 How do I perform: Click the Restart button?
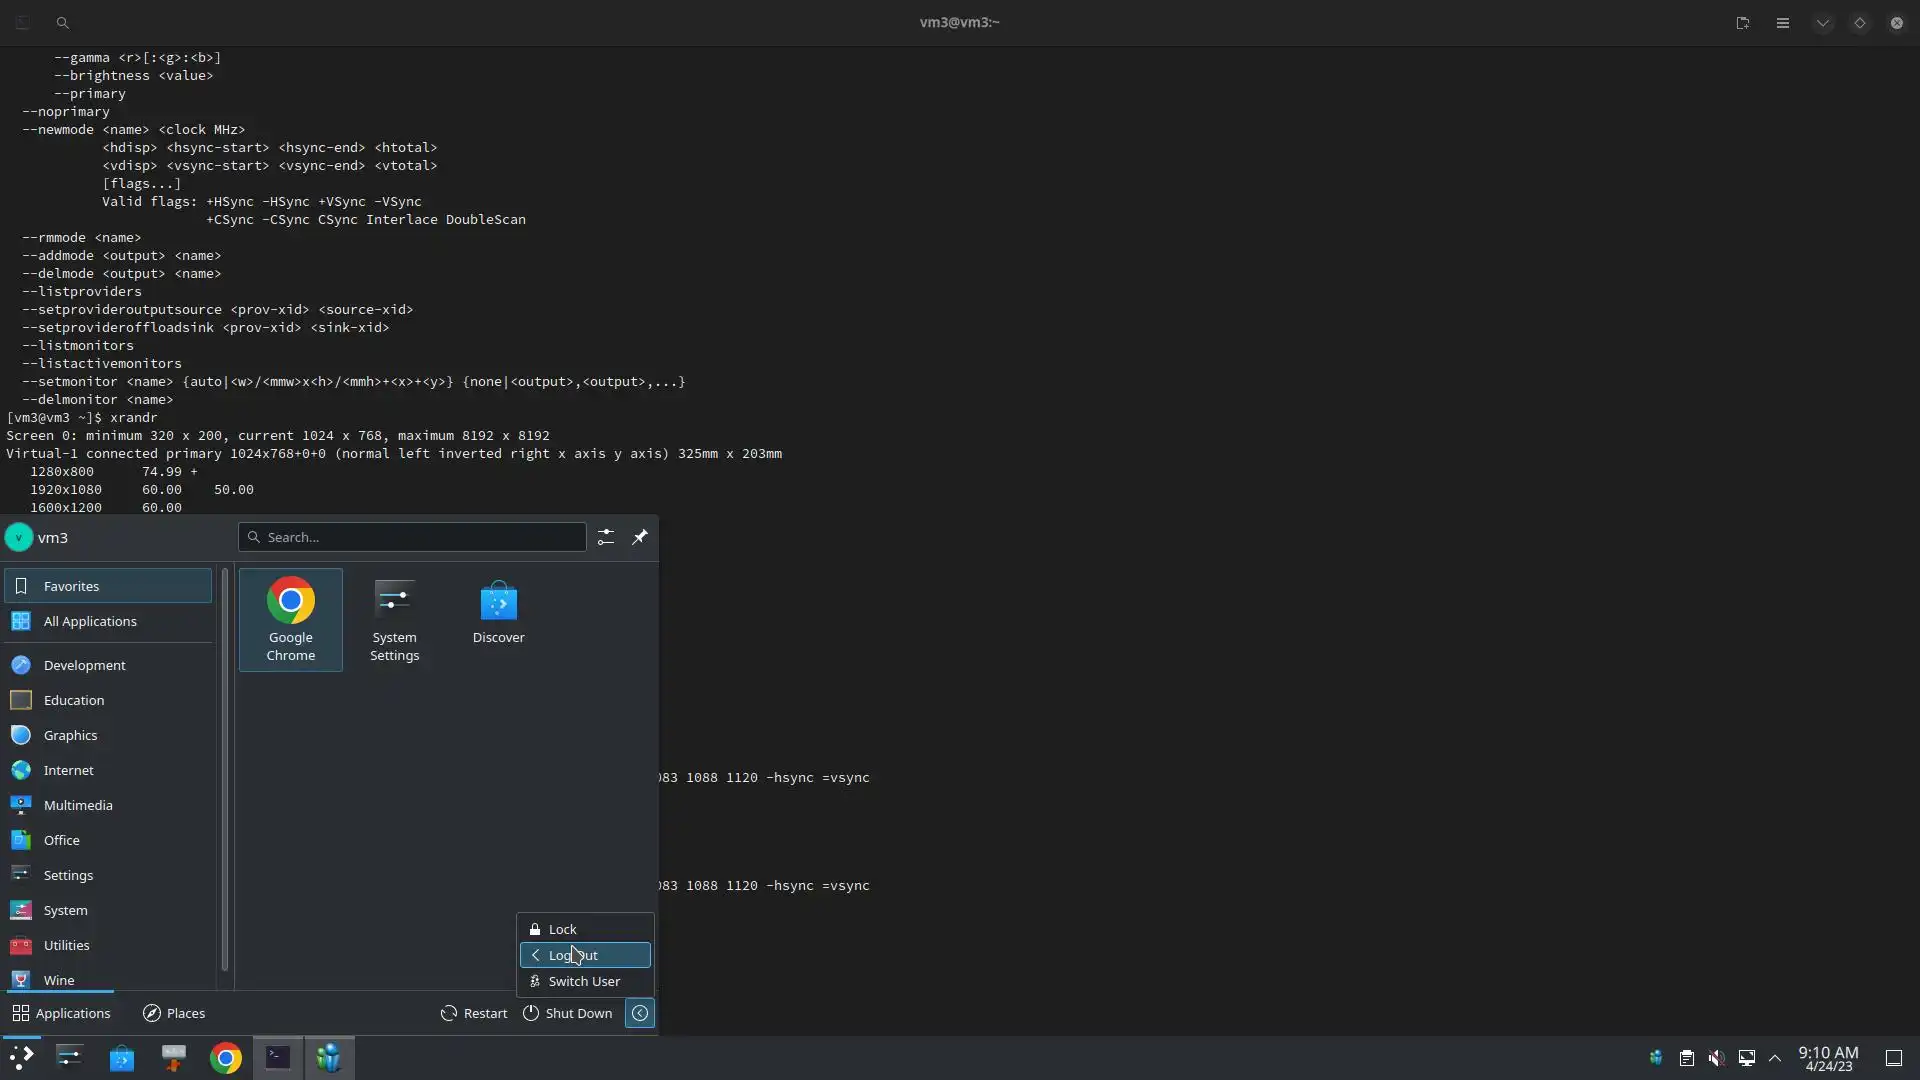point(474,1013)
